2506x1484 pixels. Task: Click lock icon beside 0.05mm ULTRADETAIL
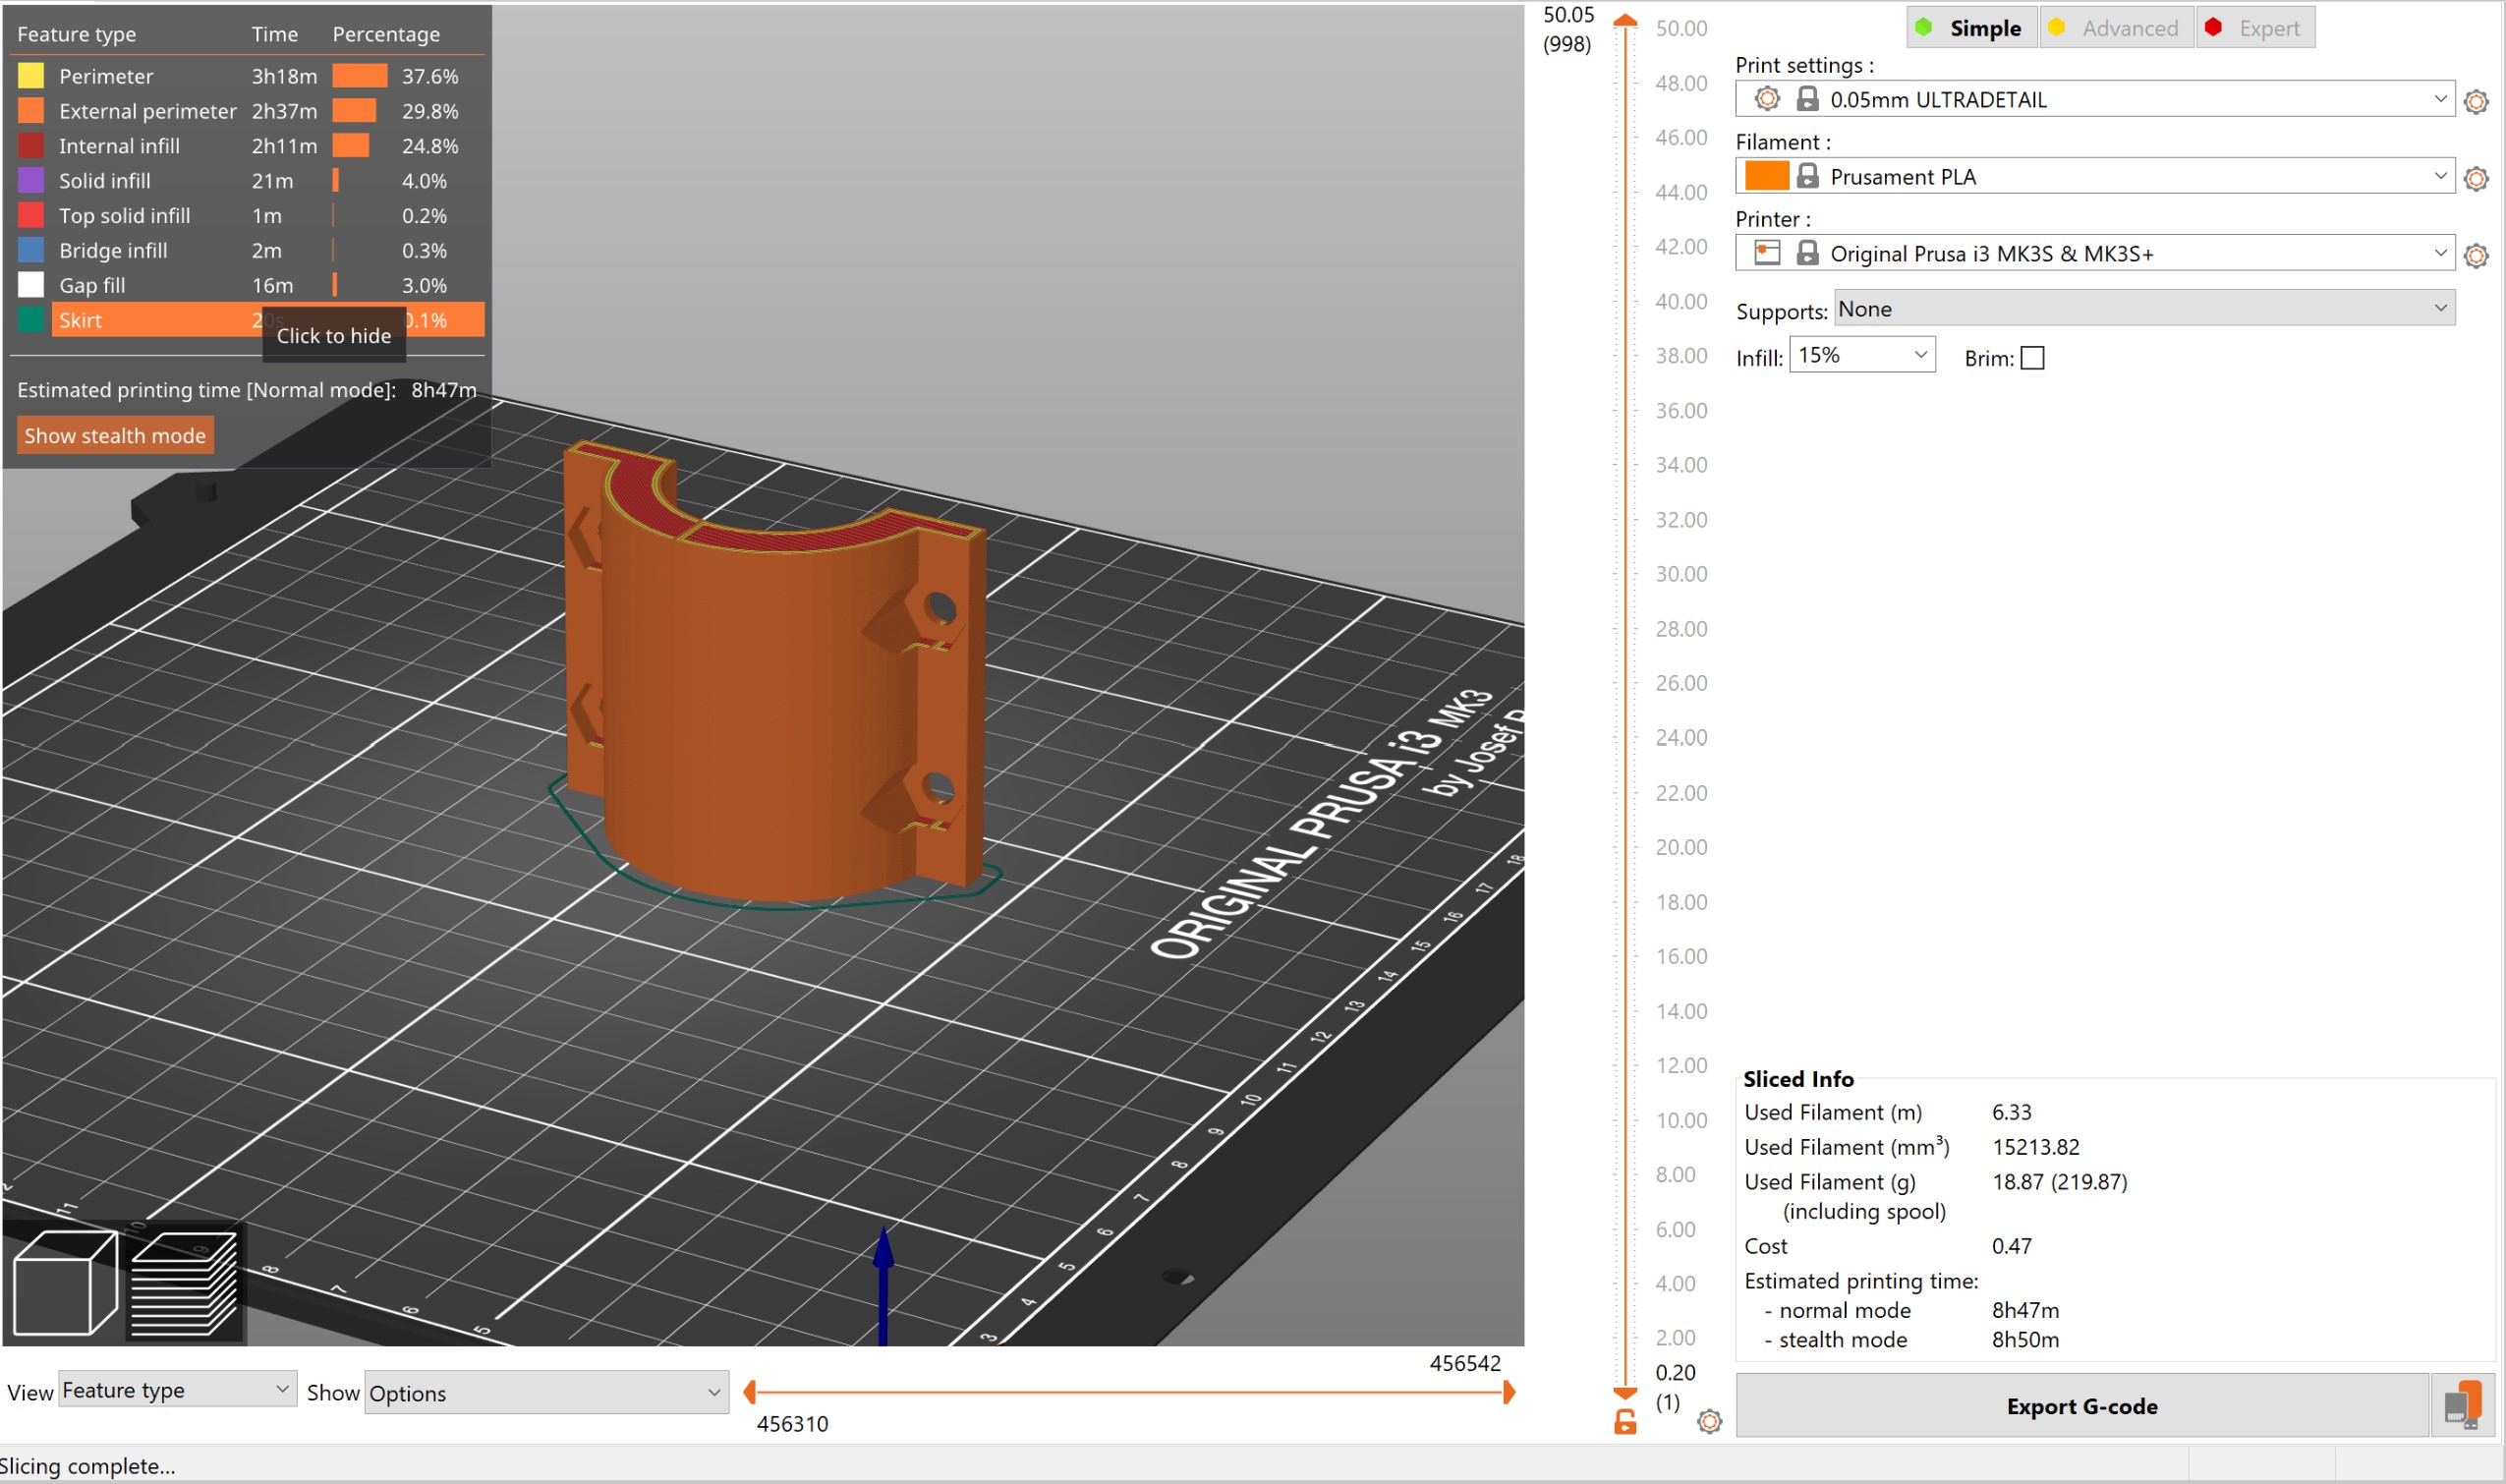(1807, 98)
